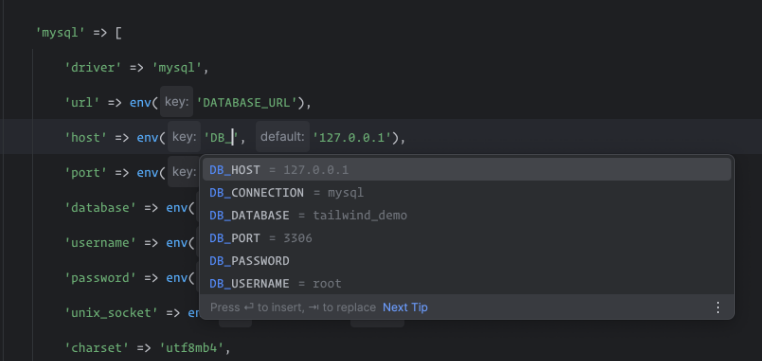Select DB_HOST completion suggestion
Viewport: 762px width, 361px height.
(467, 170)
